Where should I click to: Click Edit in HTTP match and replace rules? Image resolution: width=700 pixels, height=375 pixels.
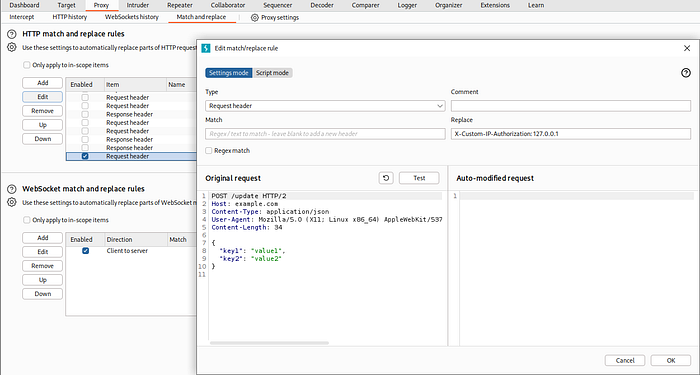pyautogui.click(x=43, y=97)
